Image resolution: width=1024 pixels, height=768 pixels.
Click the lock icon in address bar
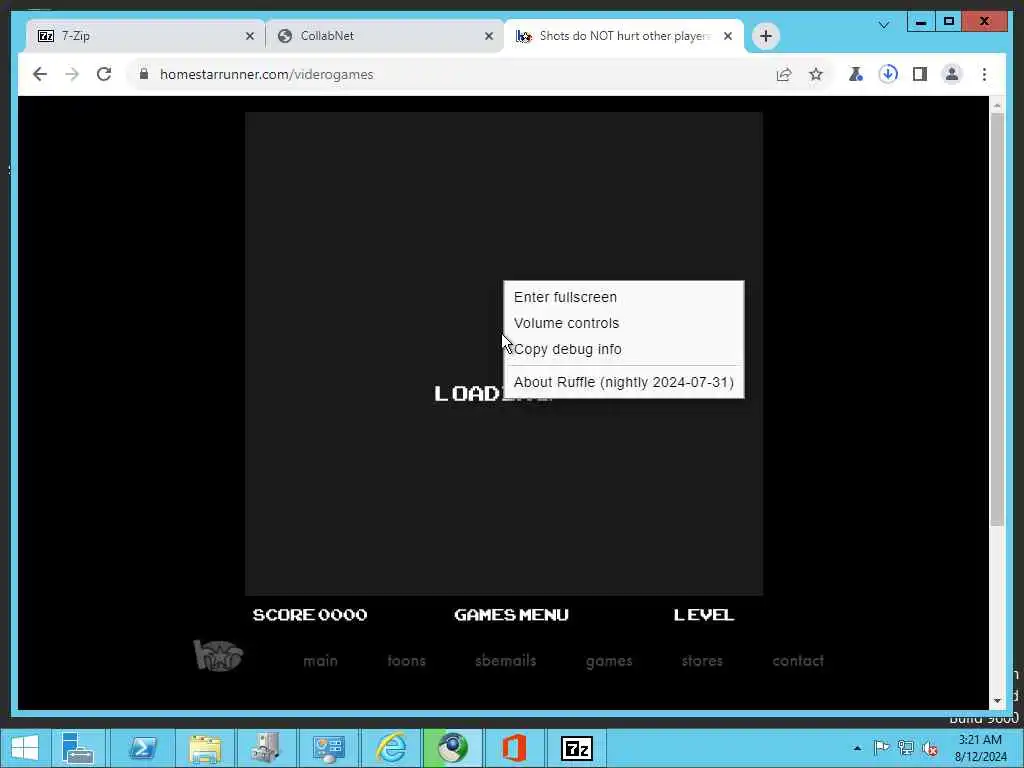144,74
